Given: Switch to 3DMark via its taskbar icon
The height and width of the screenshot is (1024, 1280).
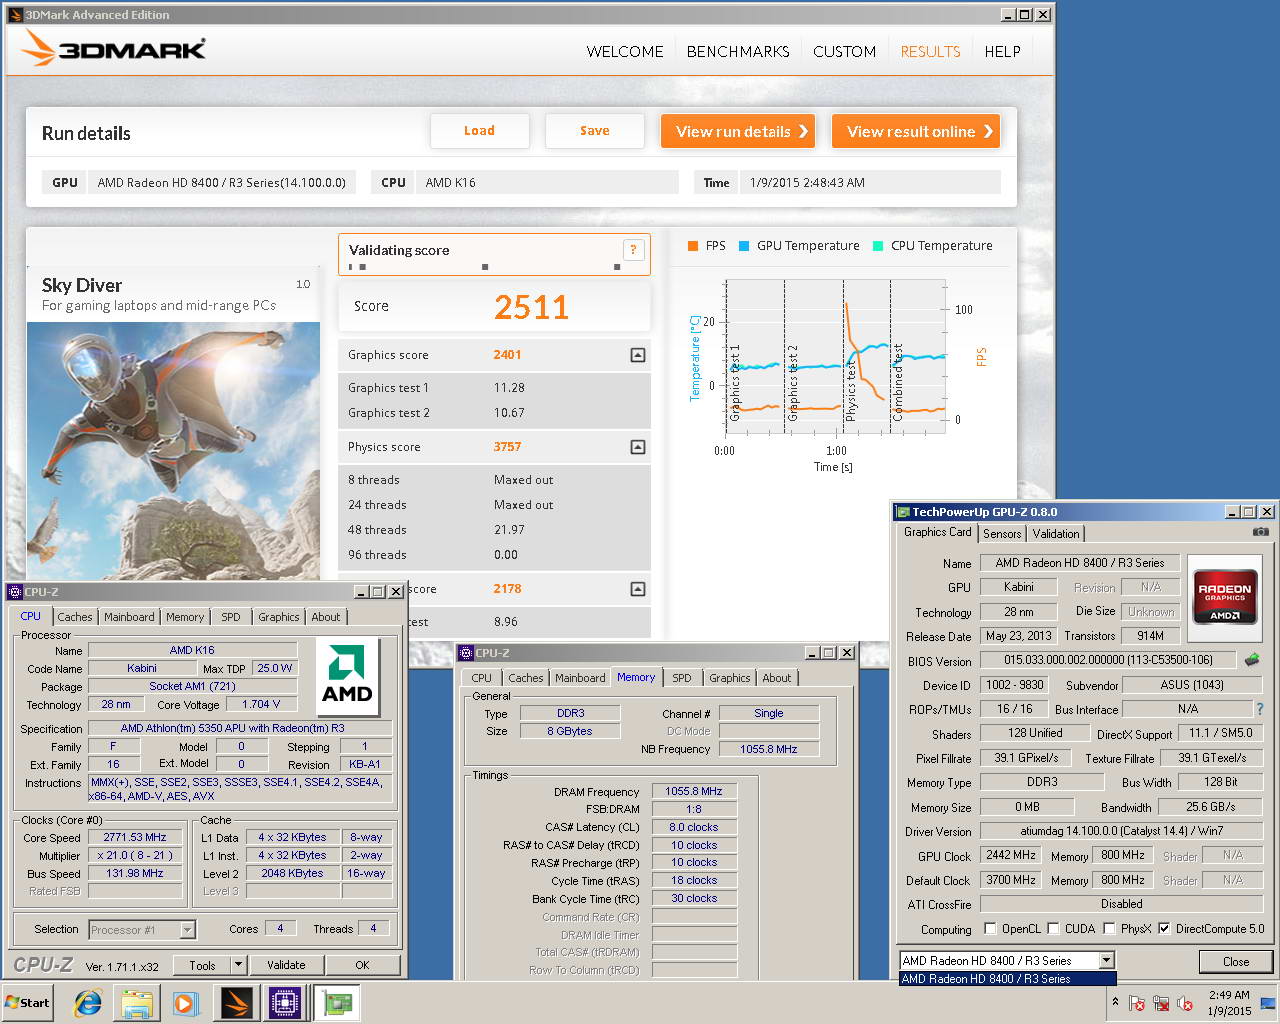Looking at the screenshot, I should tap(237, 1003).
